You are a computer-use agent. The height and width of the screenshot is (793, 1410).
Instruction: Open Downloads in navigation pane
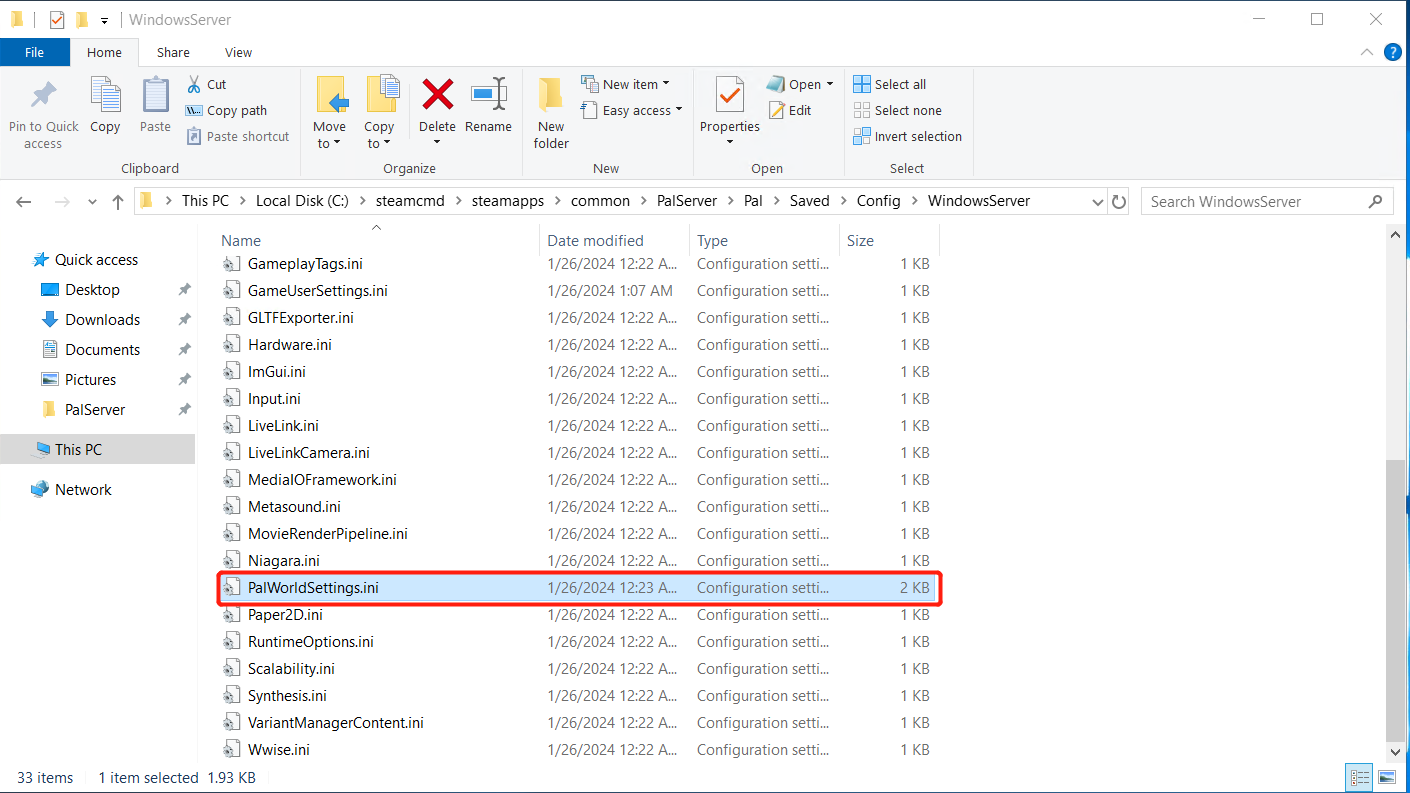pos(102,320)
